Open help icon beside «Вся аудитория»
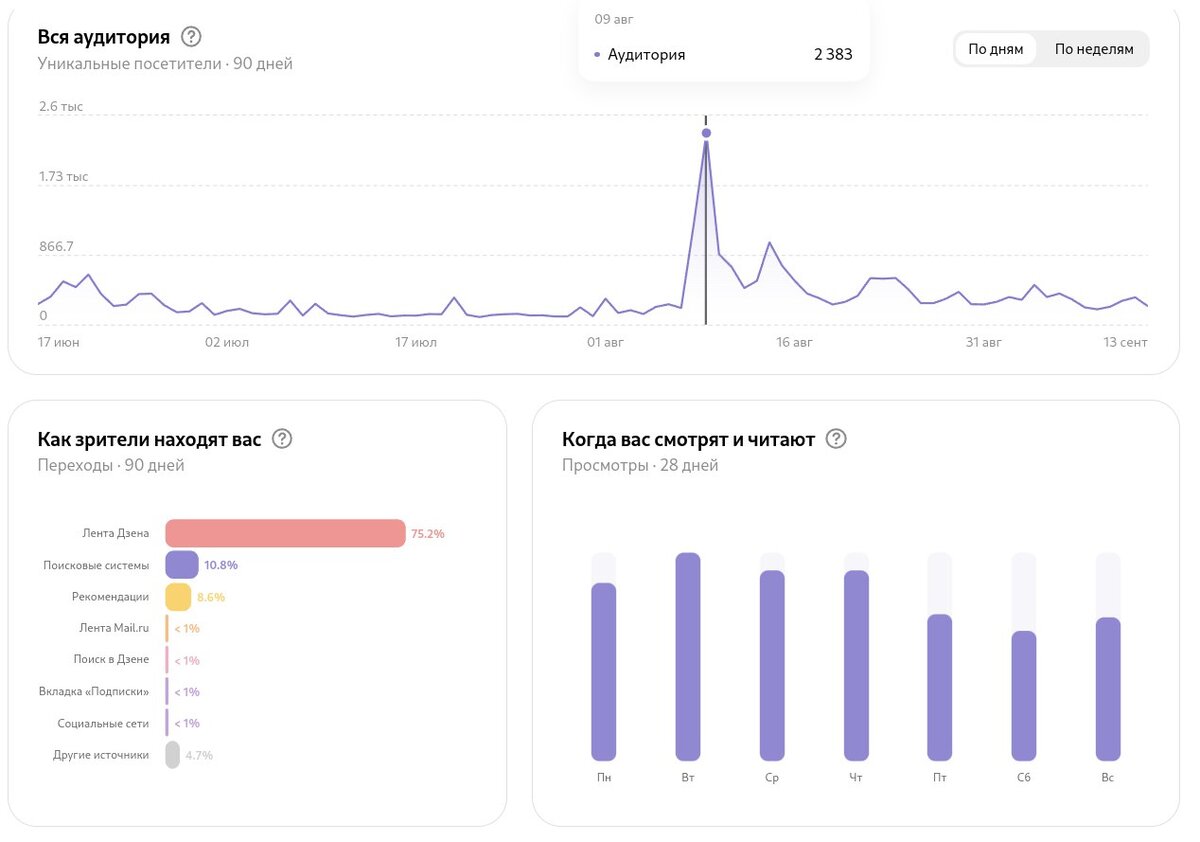Image resolution: width=1200 pixels, height=842 pixels. 191,37
